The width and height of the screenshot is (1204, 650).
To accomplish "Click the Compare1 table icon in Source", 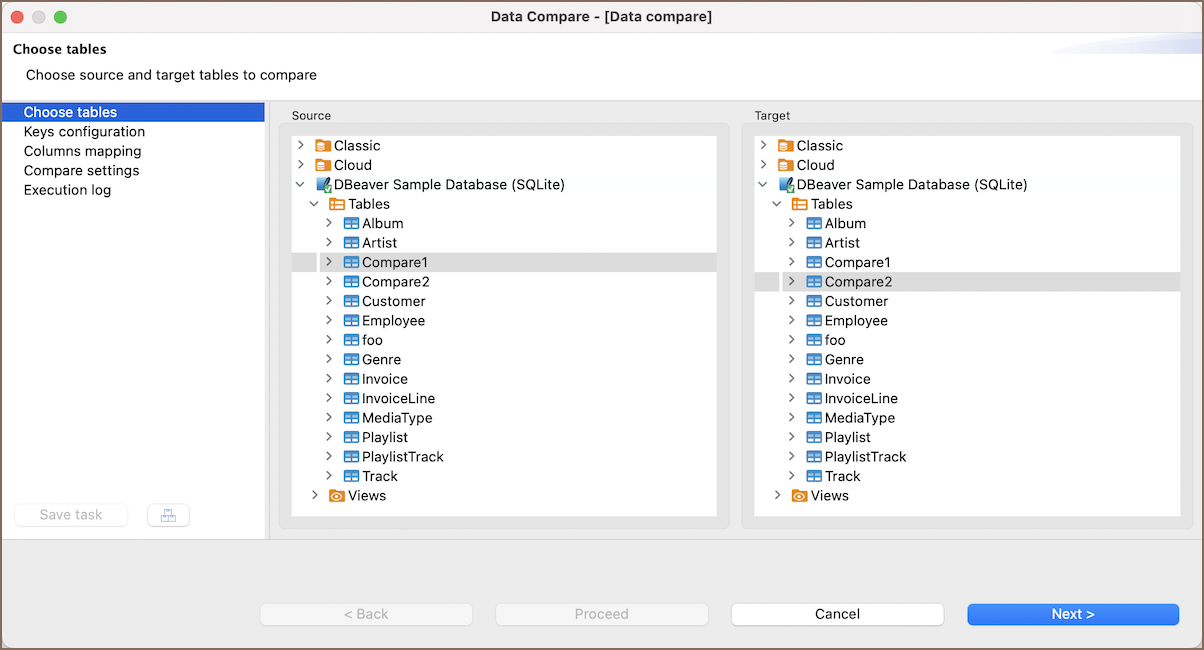I will pos(351,262).
